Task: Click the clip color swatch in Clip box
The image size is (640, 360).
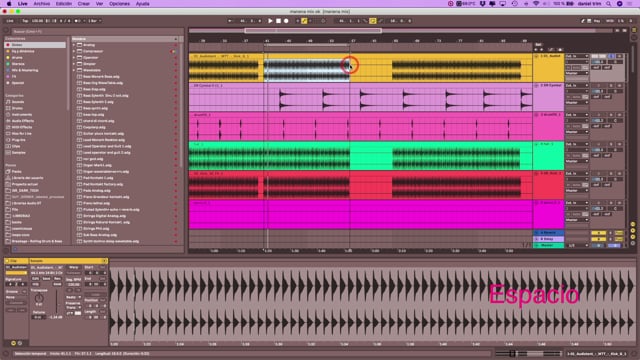Action: coord(16,273)
